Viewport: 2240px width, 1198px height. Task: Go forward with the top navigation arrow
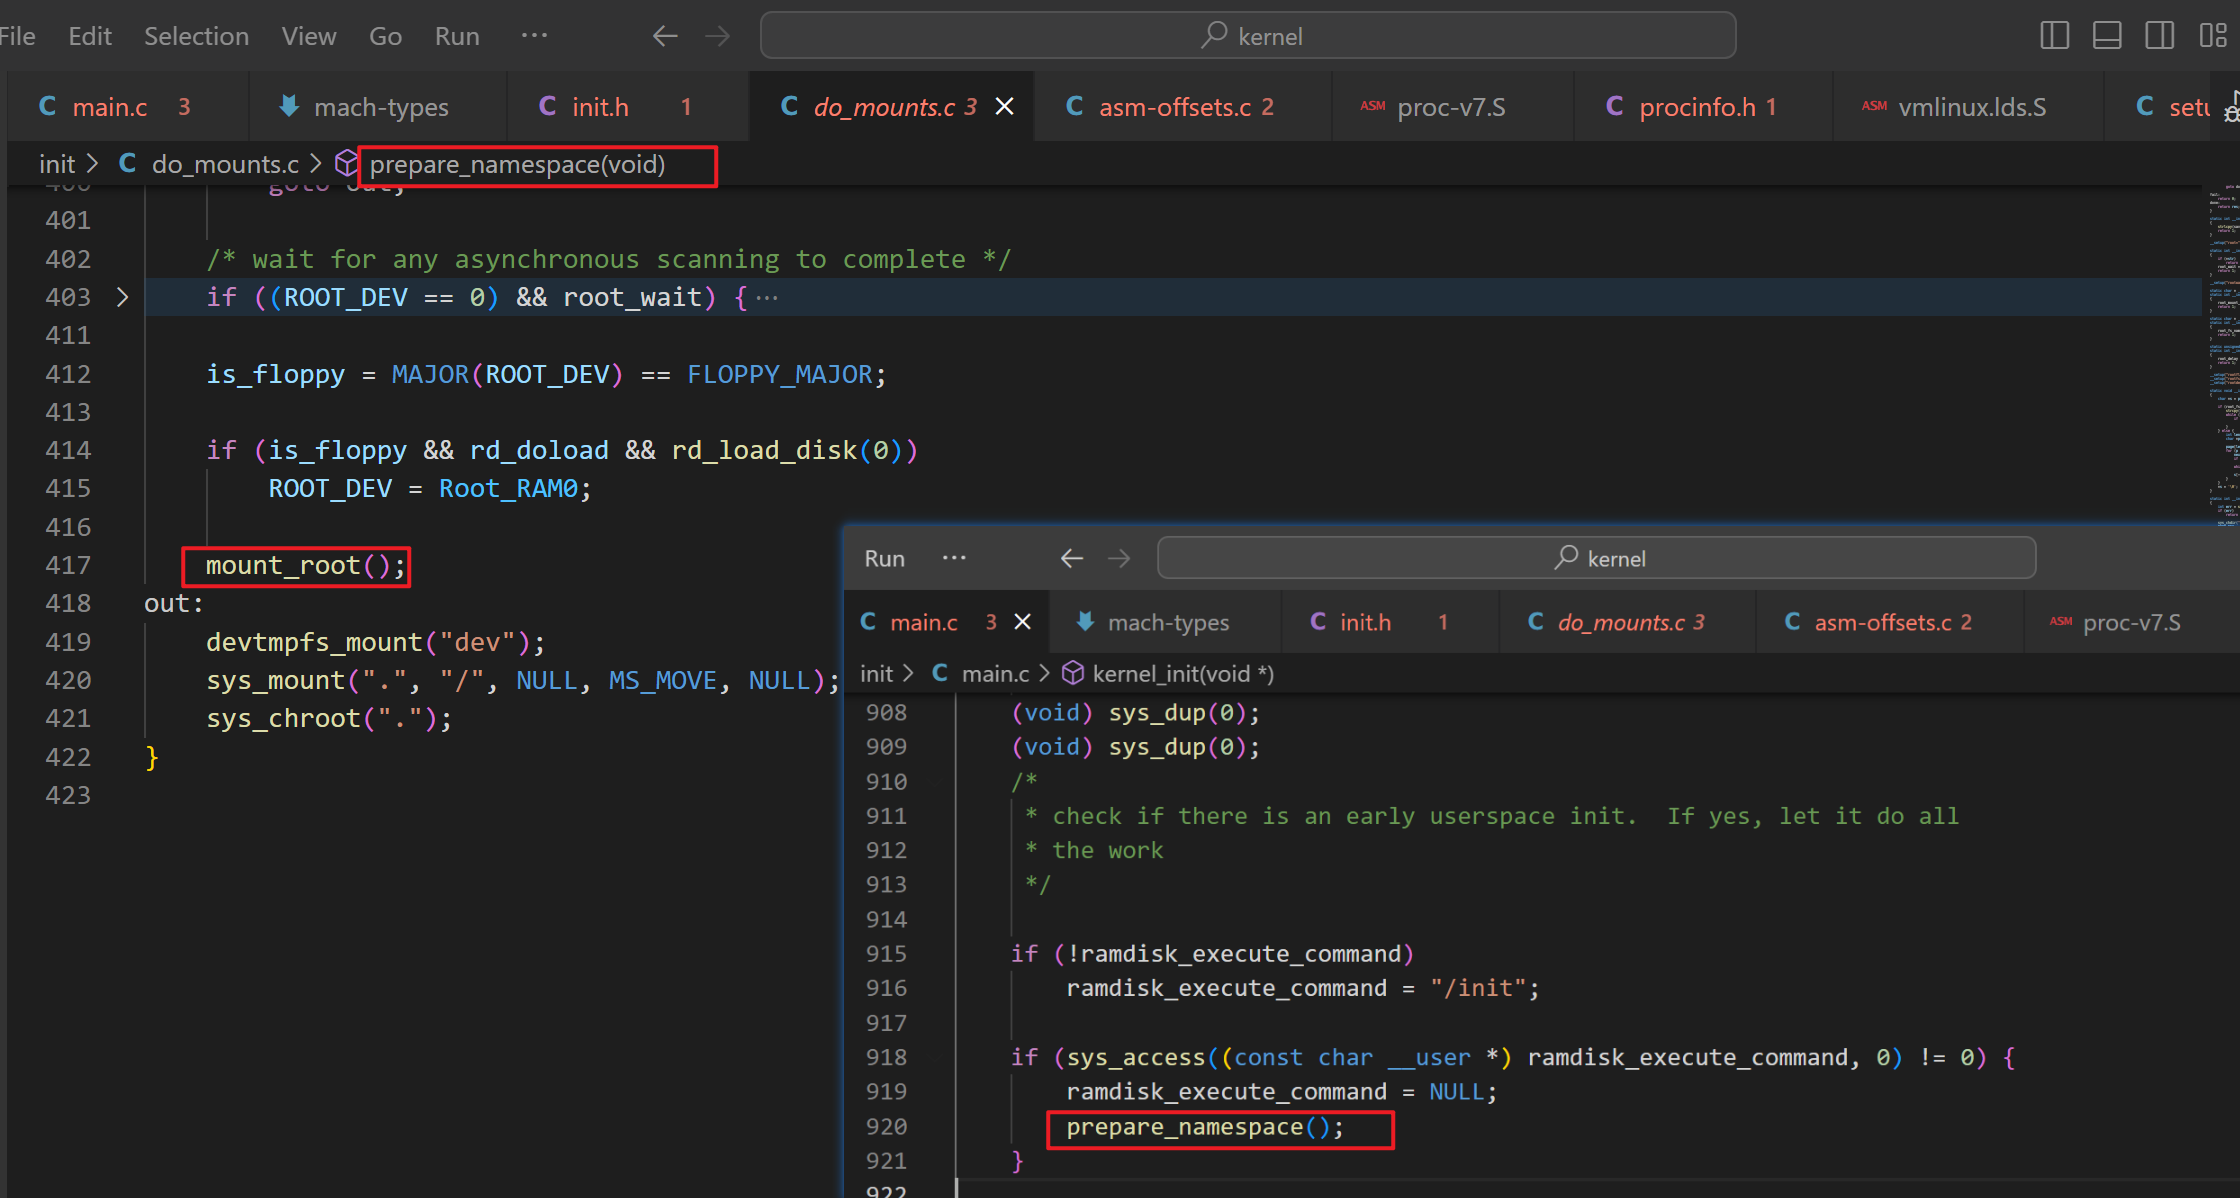coord(718,36)
